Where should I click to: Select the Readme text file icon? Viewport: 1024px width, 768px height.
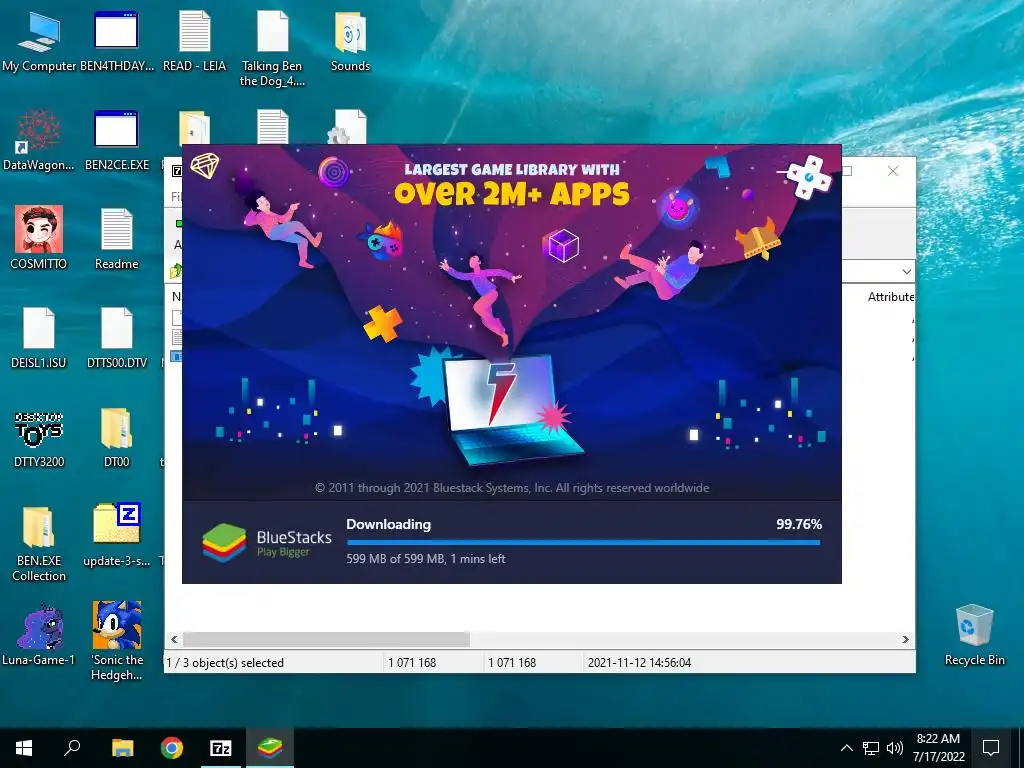pos(116,238)
